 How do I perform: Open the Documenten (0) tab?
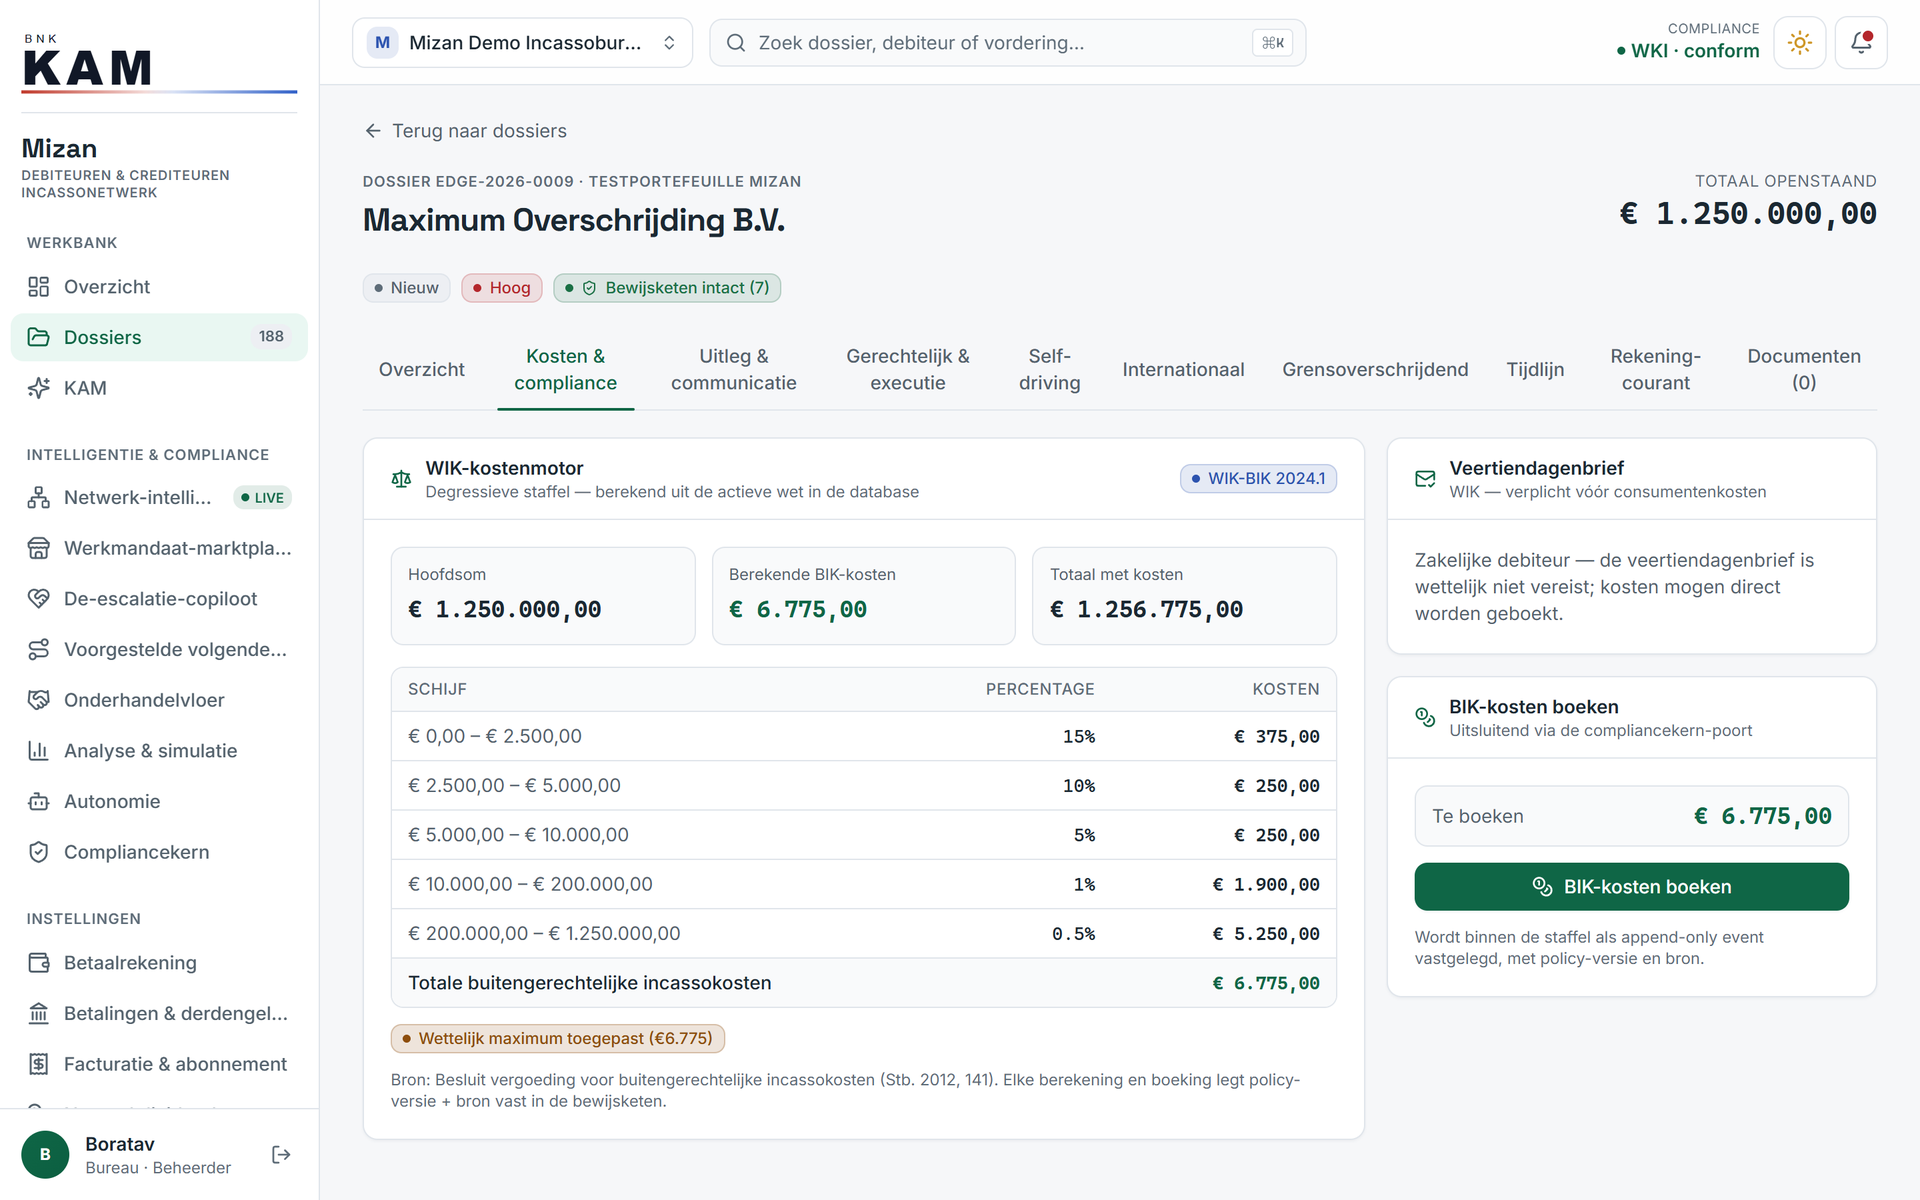tap(1804, 370)
